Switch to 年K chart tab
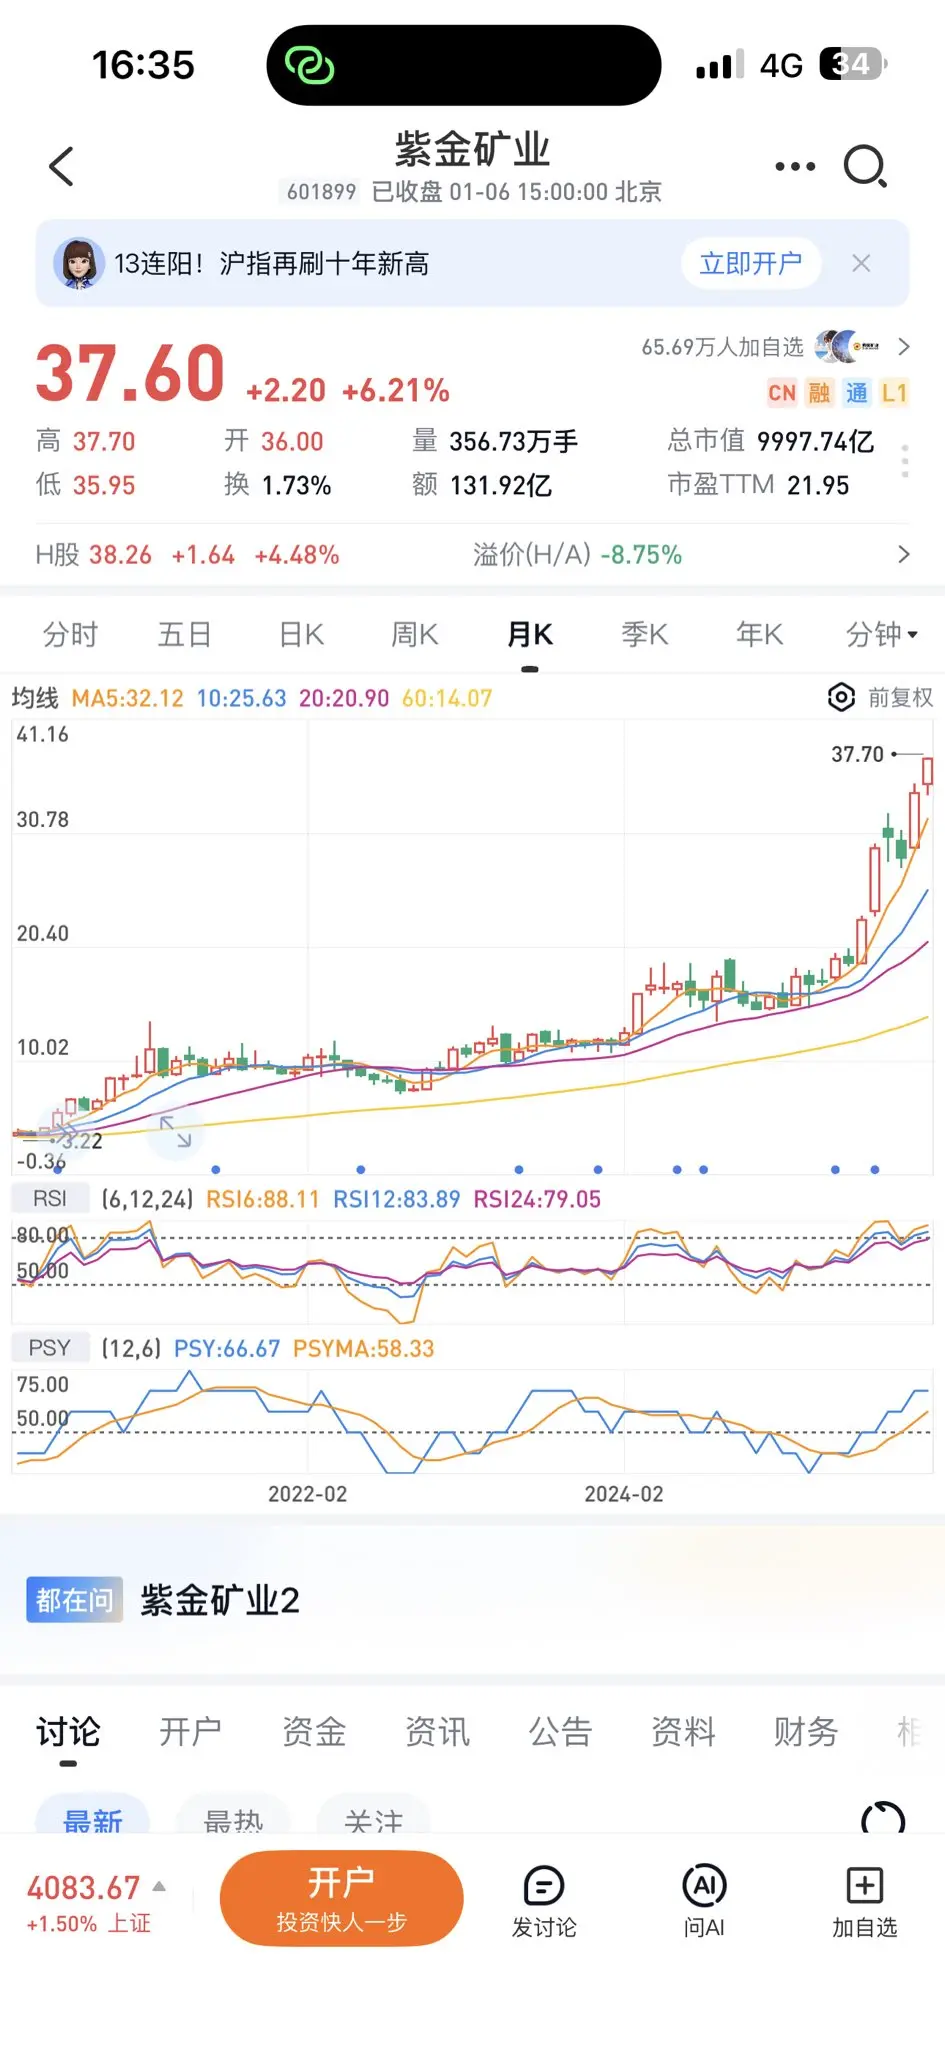The width and height of the screenshot is (945, 2048). [760, 634]
